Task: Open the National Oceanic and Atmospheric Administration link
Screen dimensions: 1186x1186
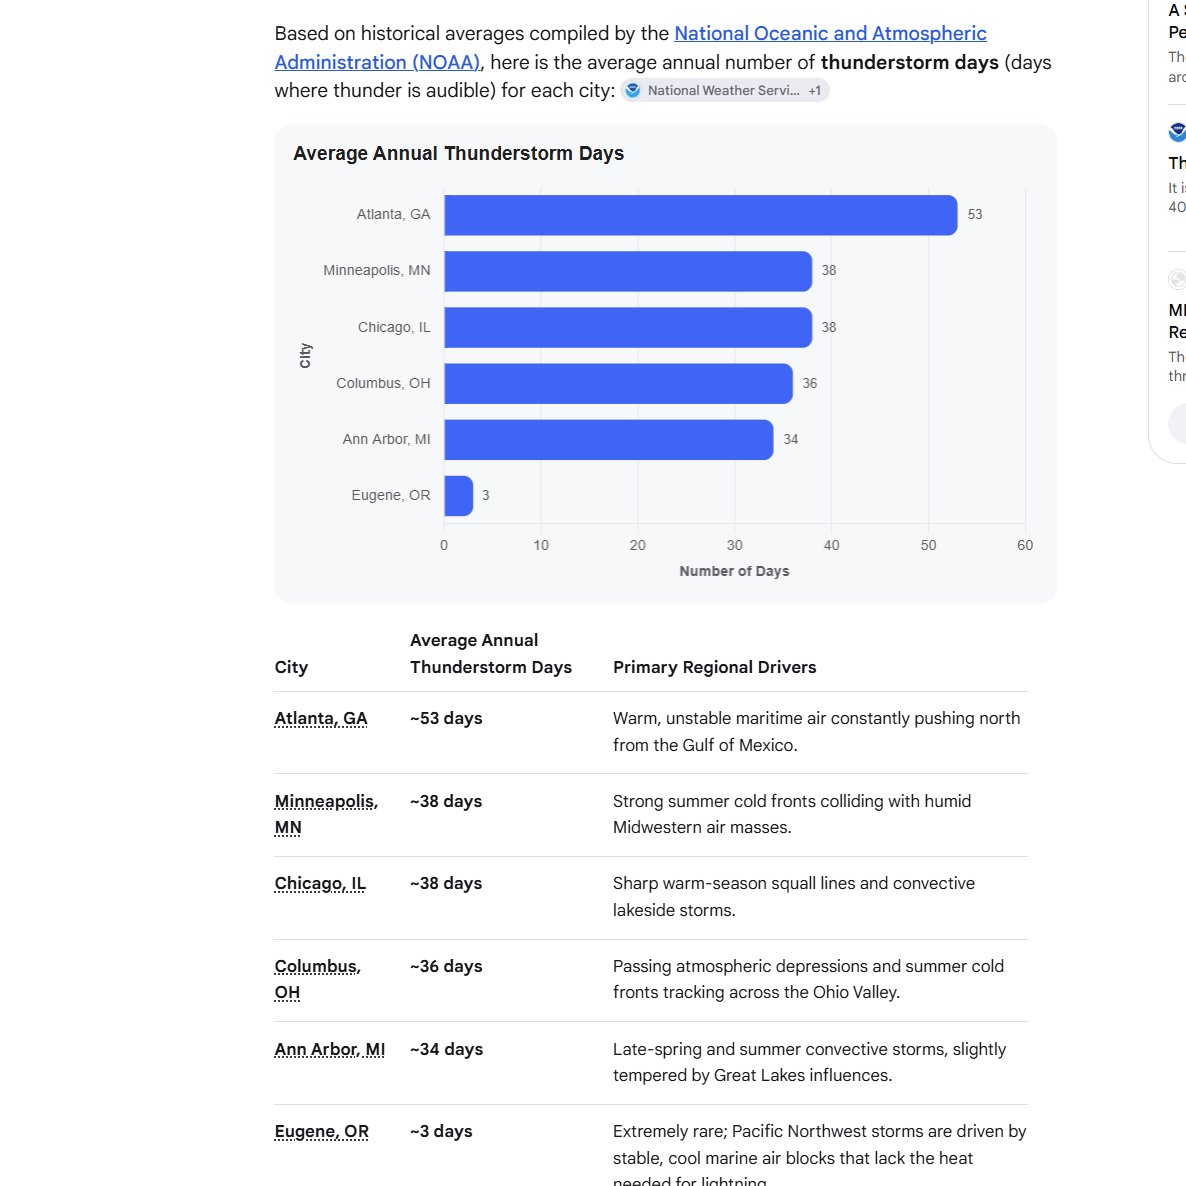Action: (x=830, y=34)
